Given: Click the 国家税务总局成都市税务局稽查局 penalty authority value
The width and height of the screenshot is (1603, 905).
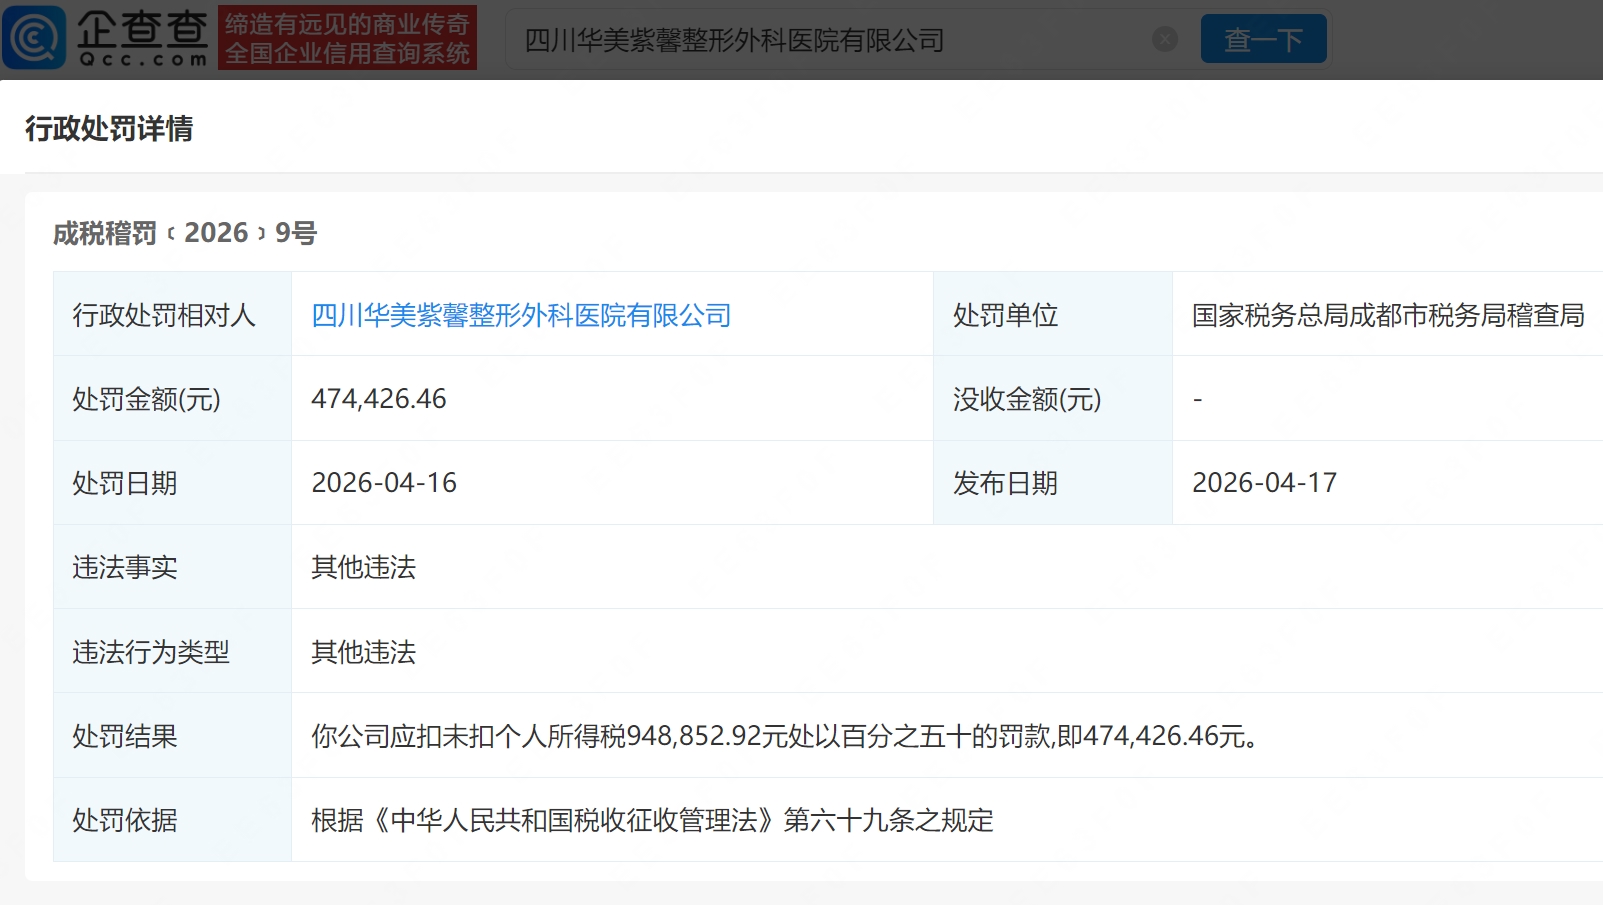Looking at the screenshot, I should [1388, 315].
